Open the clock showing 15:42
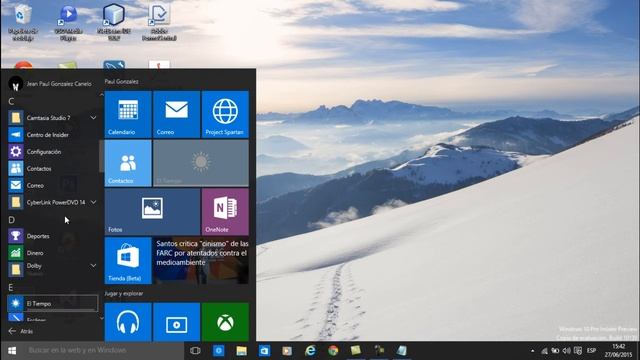 tap(618, 351)
